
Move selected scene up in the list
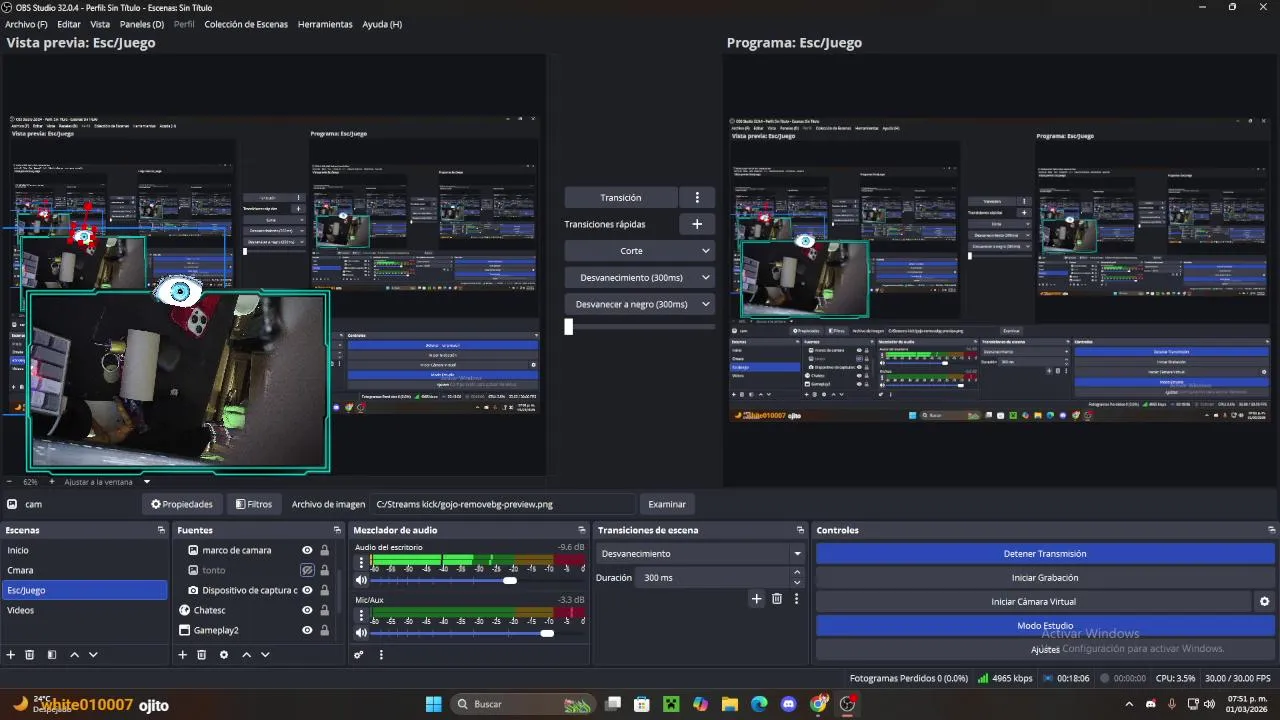click(74, 655)
